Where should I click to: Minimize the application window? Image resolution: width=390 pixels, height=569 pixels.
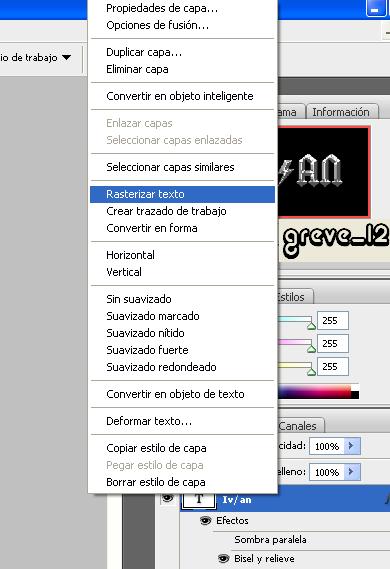pos(375,8)
